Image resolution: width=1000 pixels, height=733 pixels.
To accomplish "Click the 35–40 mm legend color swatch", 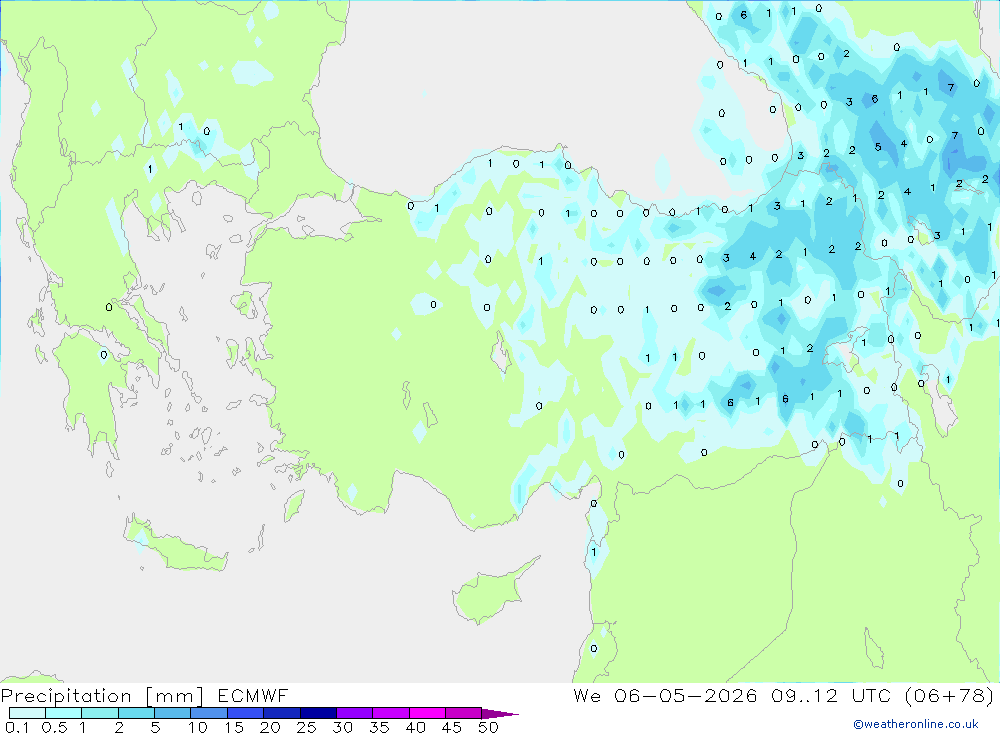I will click(x=391, y=713).
